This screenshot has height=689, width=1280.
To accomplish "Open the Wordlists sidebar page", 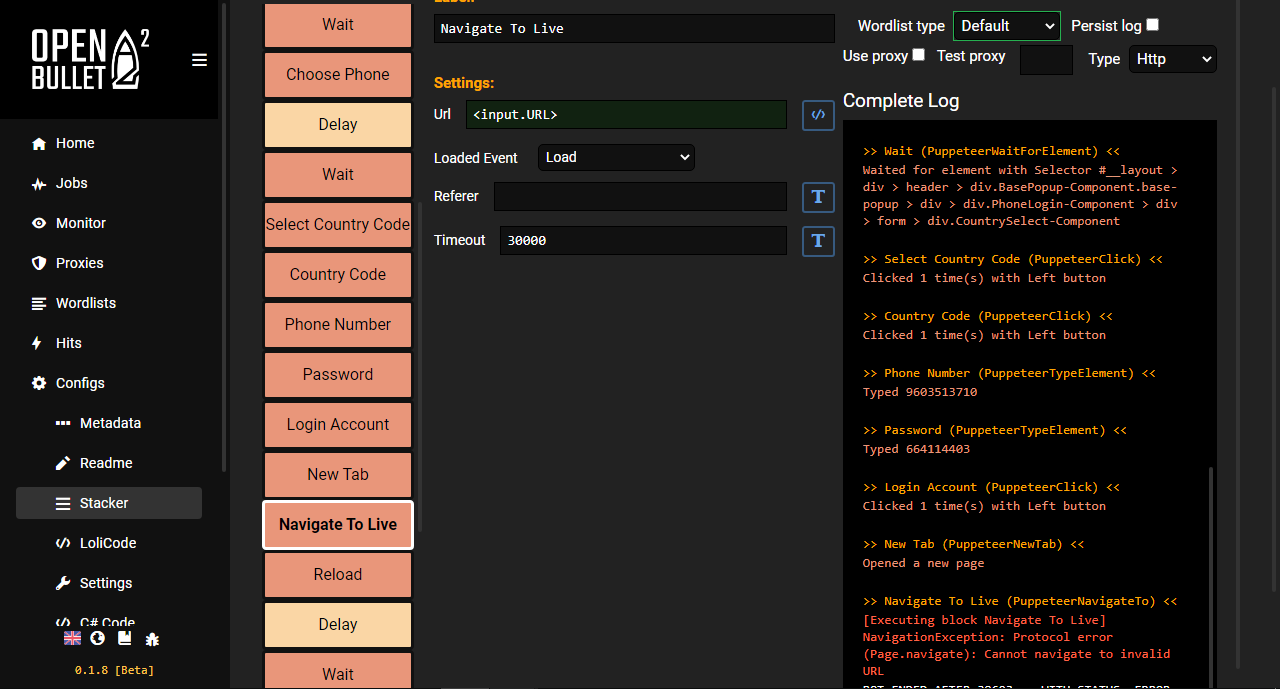I will (x=86, y=303).
